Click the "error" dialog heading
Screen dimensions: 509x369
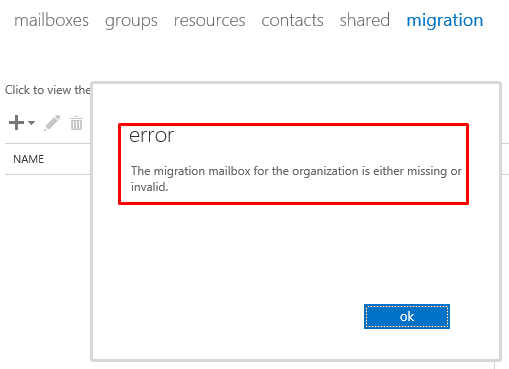152,136
